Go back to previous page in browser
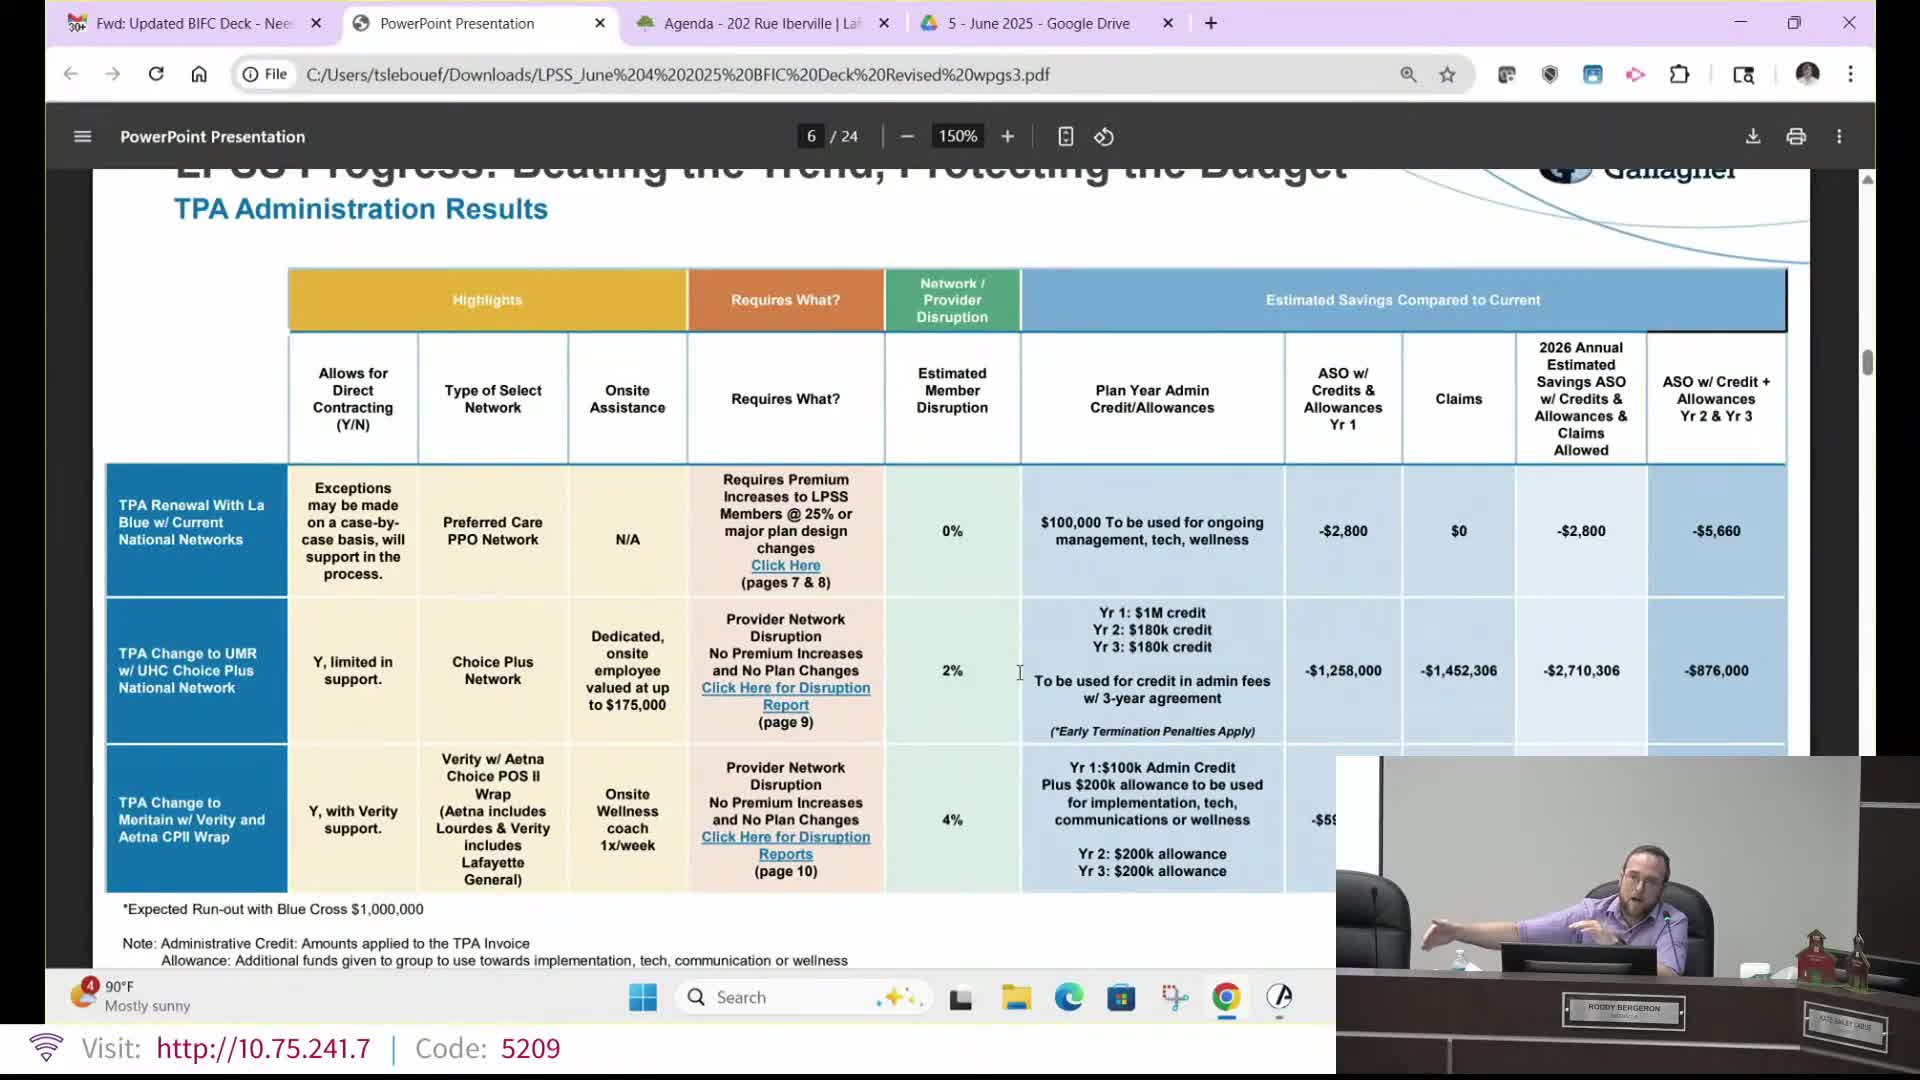The height and width of the screenshot is (1080, 1920). tap(70, 74)
